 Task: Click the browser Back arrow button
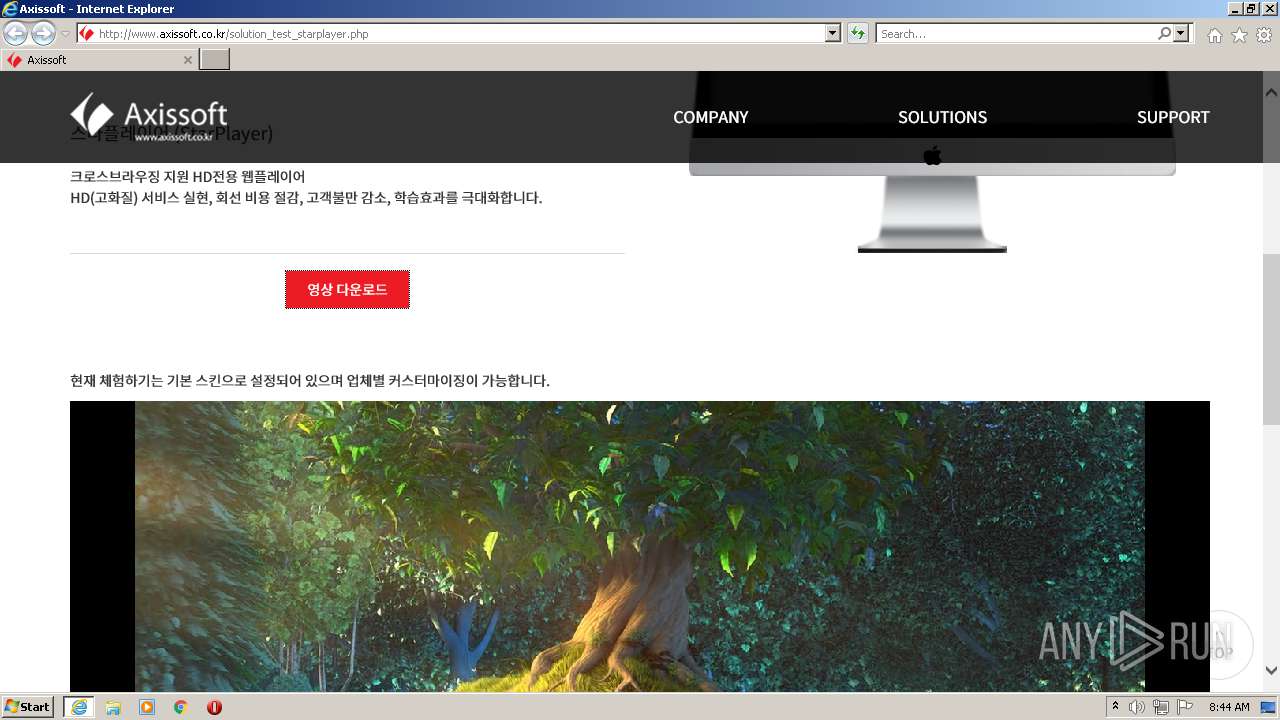point(15,33)
